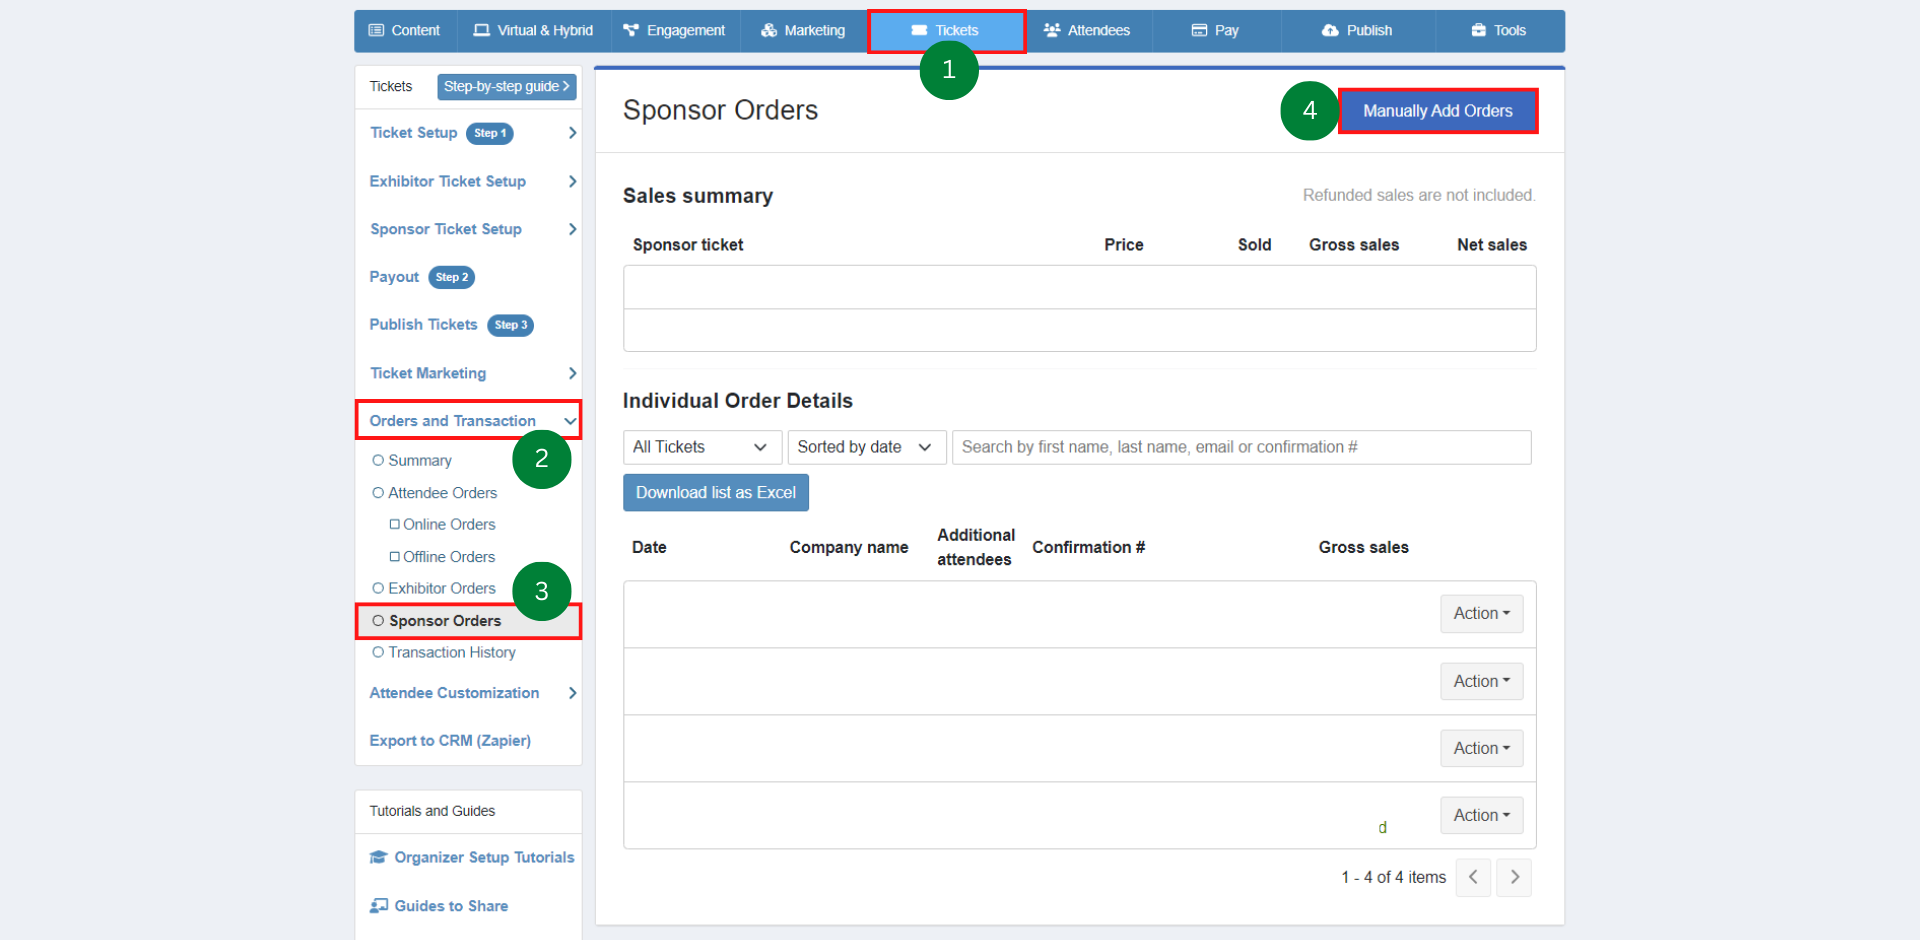1920x940 pixels.
Task: Expand Sponsor Ticket Setup chevron
Action: (x=572, y=229)
